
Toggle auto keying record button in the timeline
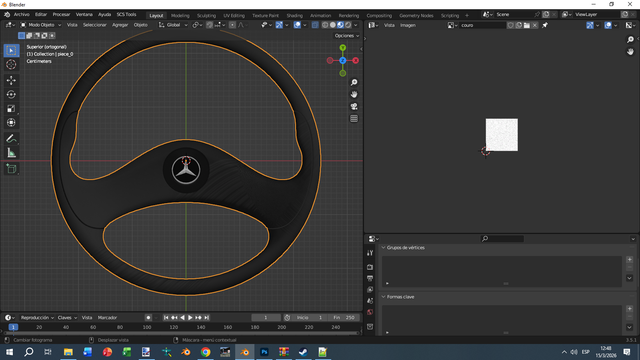click(x=148, y=318)
